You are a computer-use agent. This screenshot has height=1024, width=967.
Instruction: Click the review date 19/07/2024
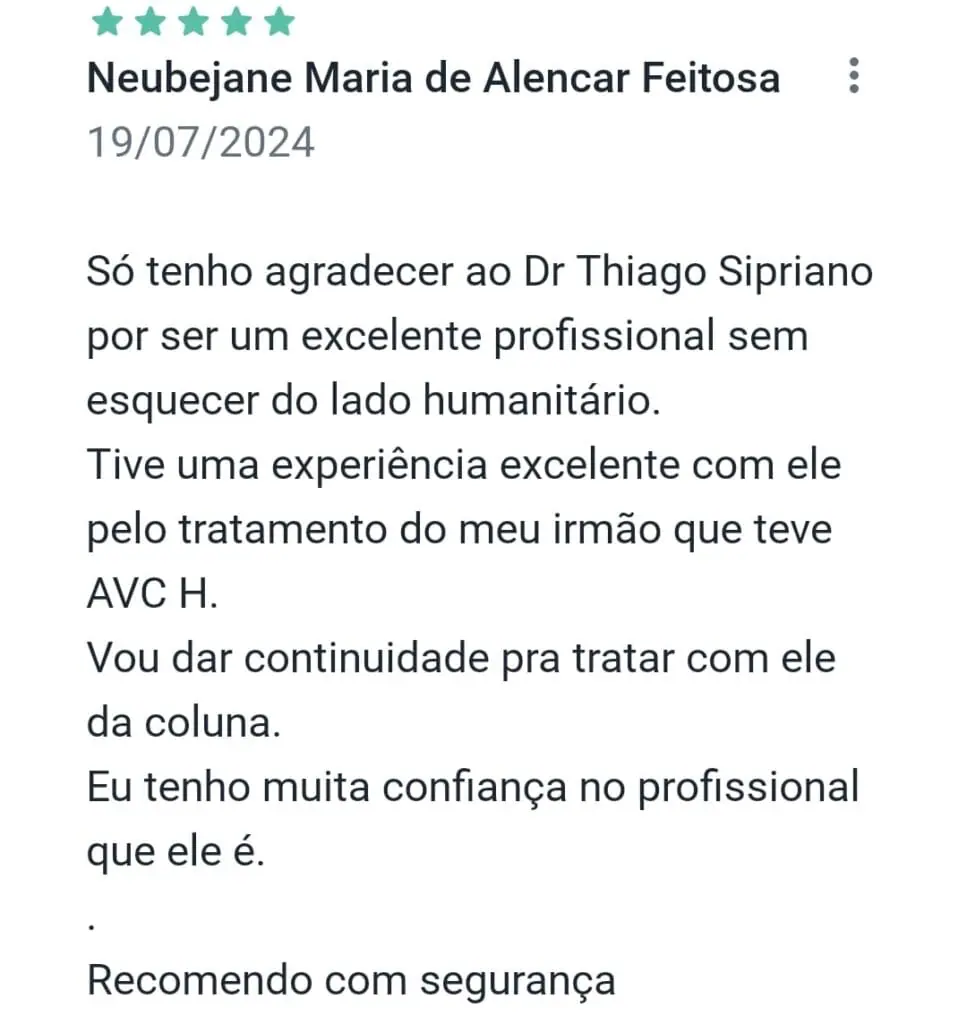click(201, 142)
